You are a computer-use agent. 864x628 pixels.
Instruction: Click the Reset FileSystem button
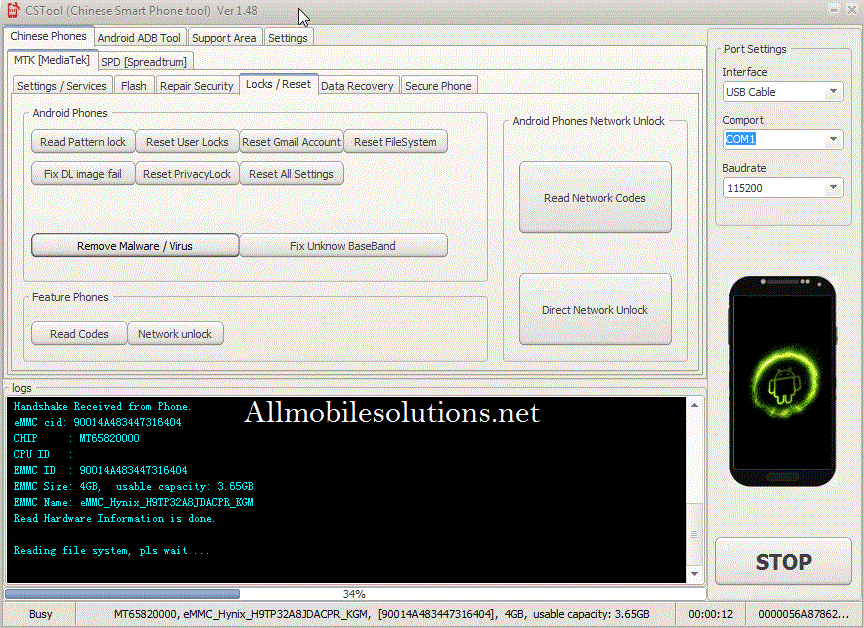pyautogui.click(x=395, y=142)
